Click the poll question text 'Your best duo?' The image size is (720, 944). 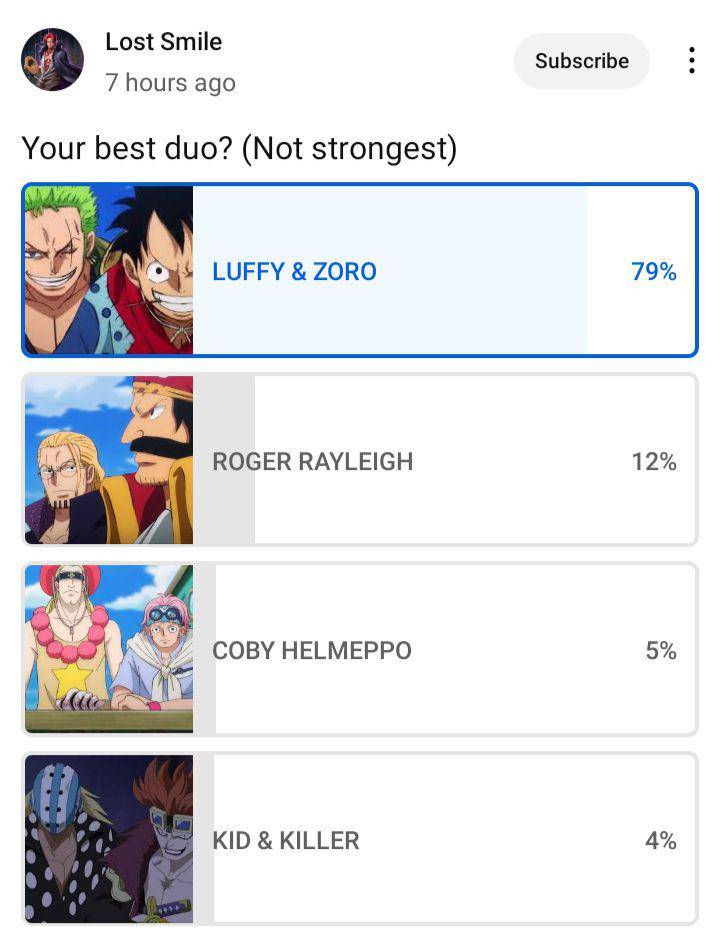pos(127,148)
